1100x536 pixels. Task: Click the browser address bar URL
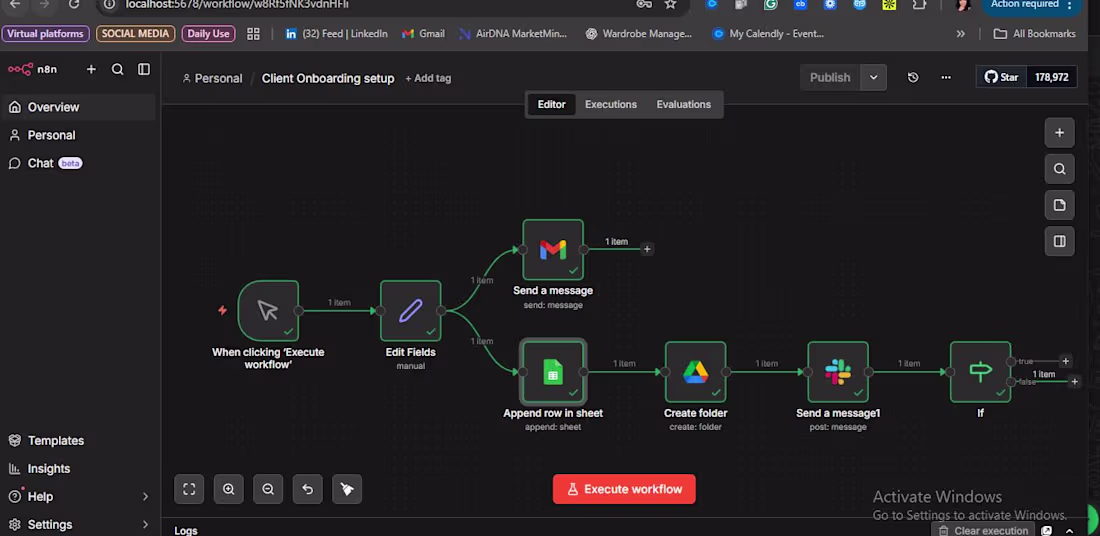click(237, 4)
